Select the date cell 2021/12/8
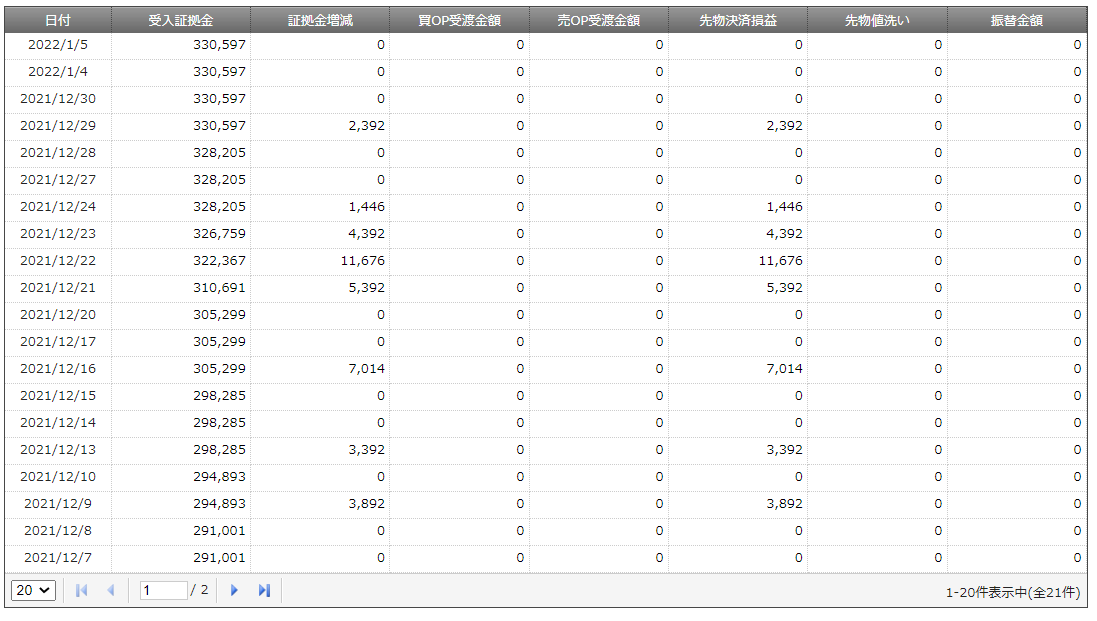Image resolution: width=1097 pixels, height=621 pixels. click(58, 531)
